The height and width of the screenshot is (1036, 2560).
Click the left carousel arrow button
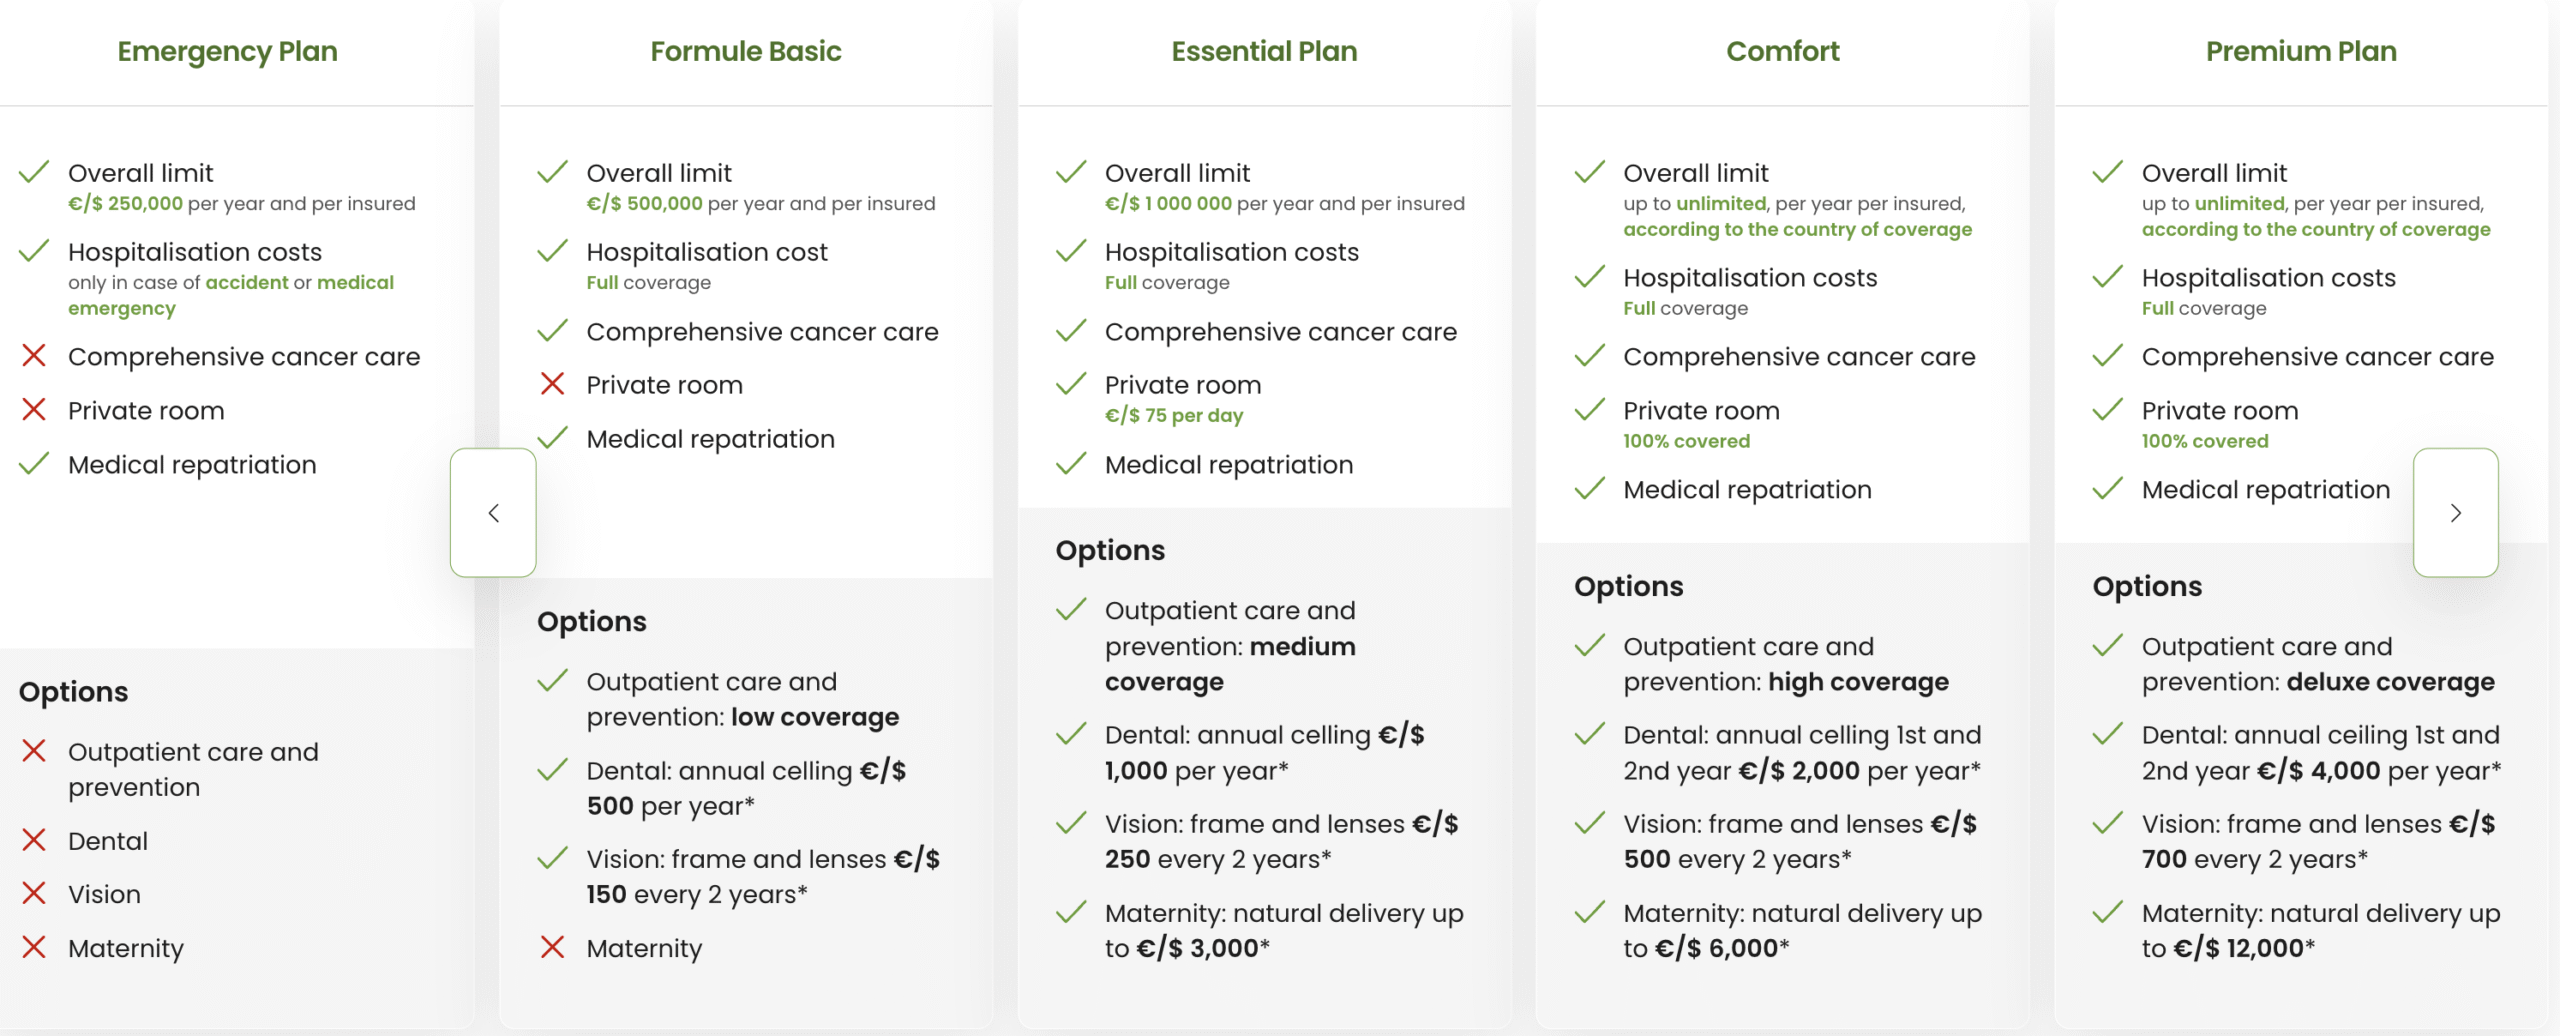tap(493, 512)
